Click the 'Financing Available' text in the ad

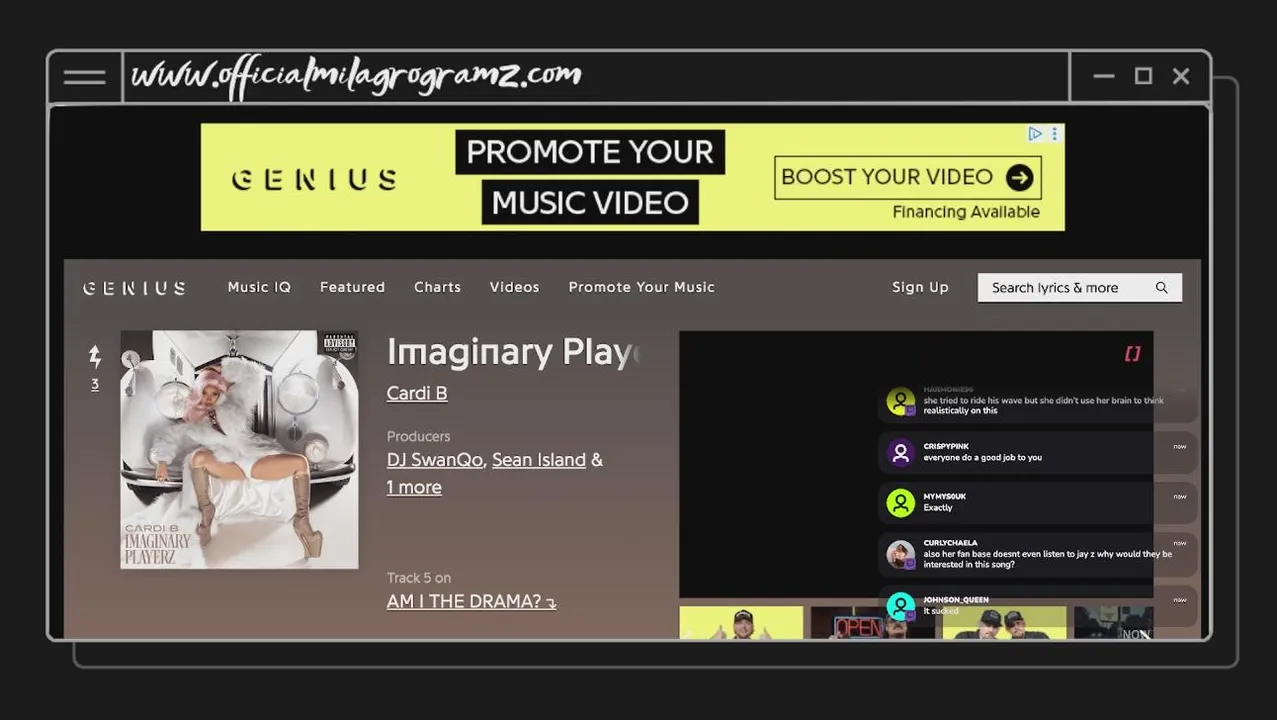pyautogui.click(x=966, y=212)
